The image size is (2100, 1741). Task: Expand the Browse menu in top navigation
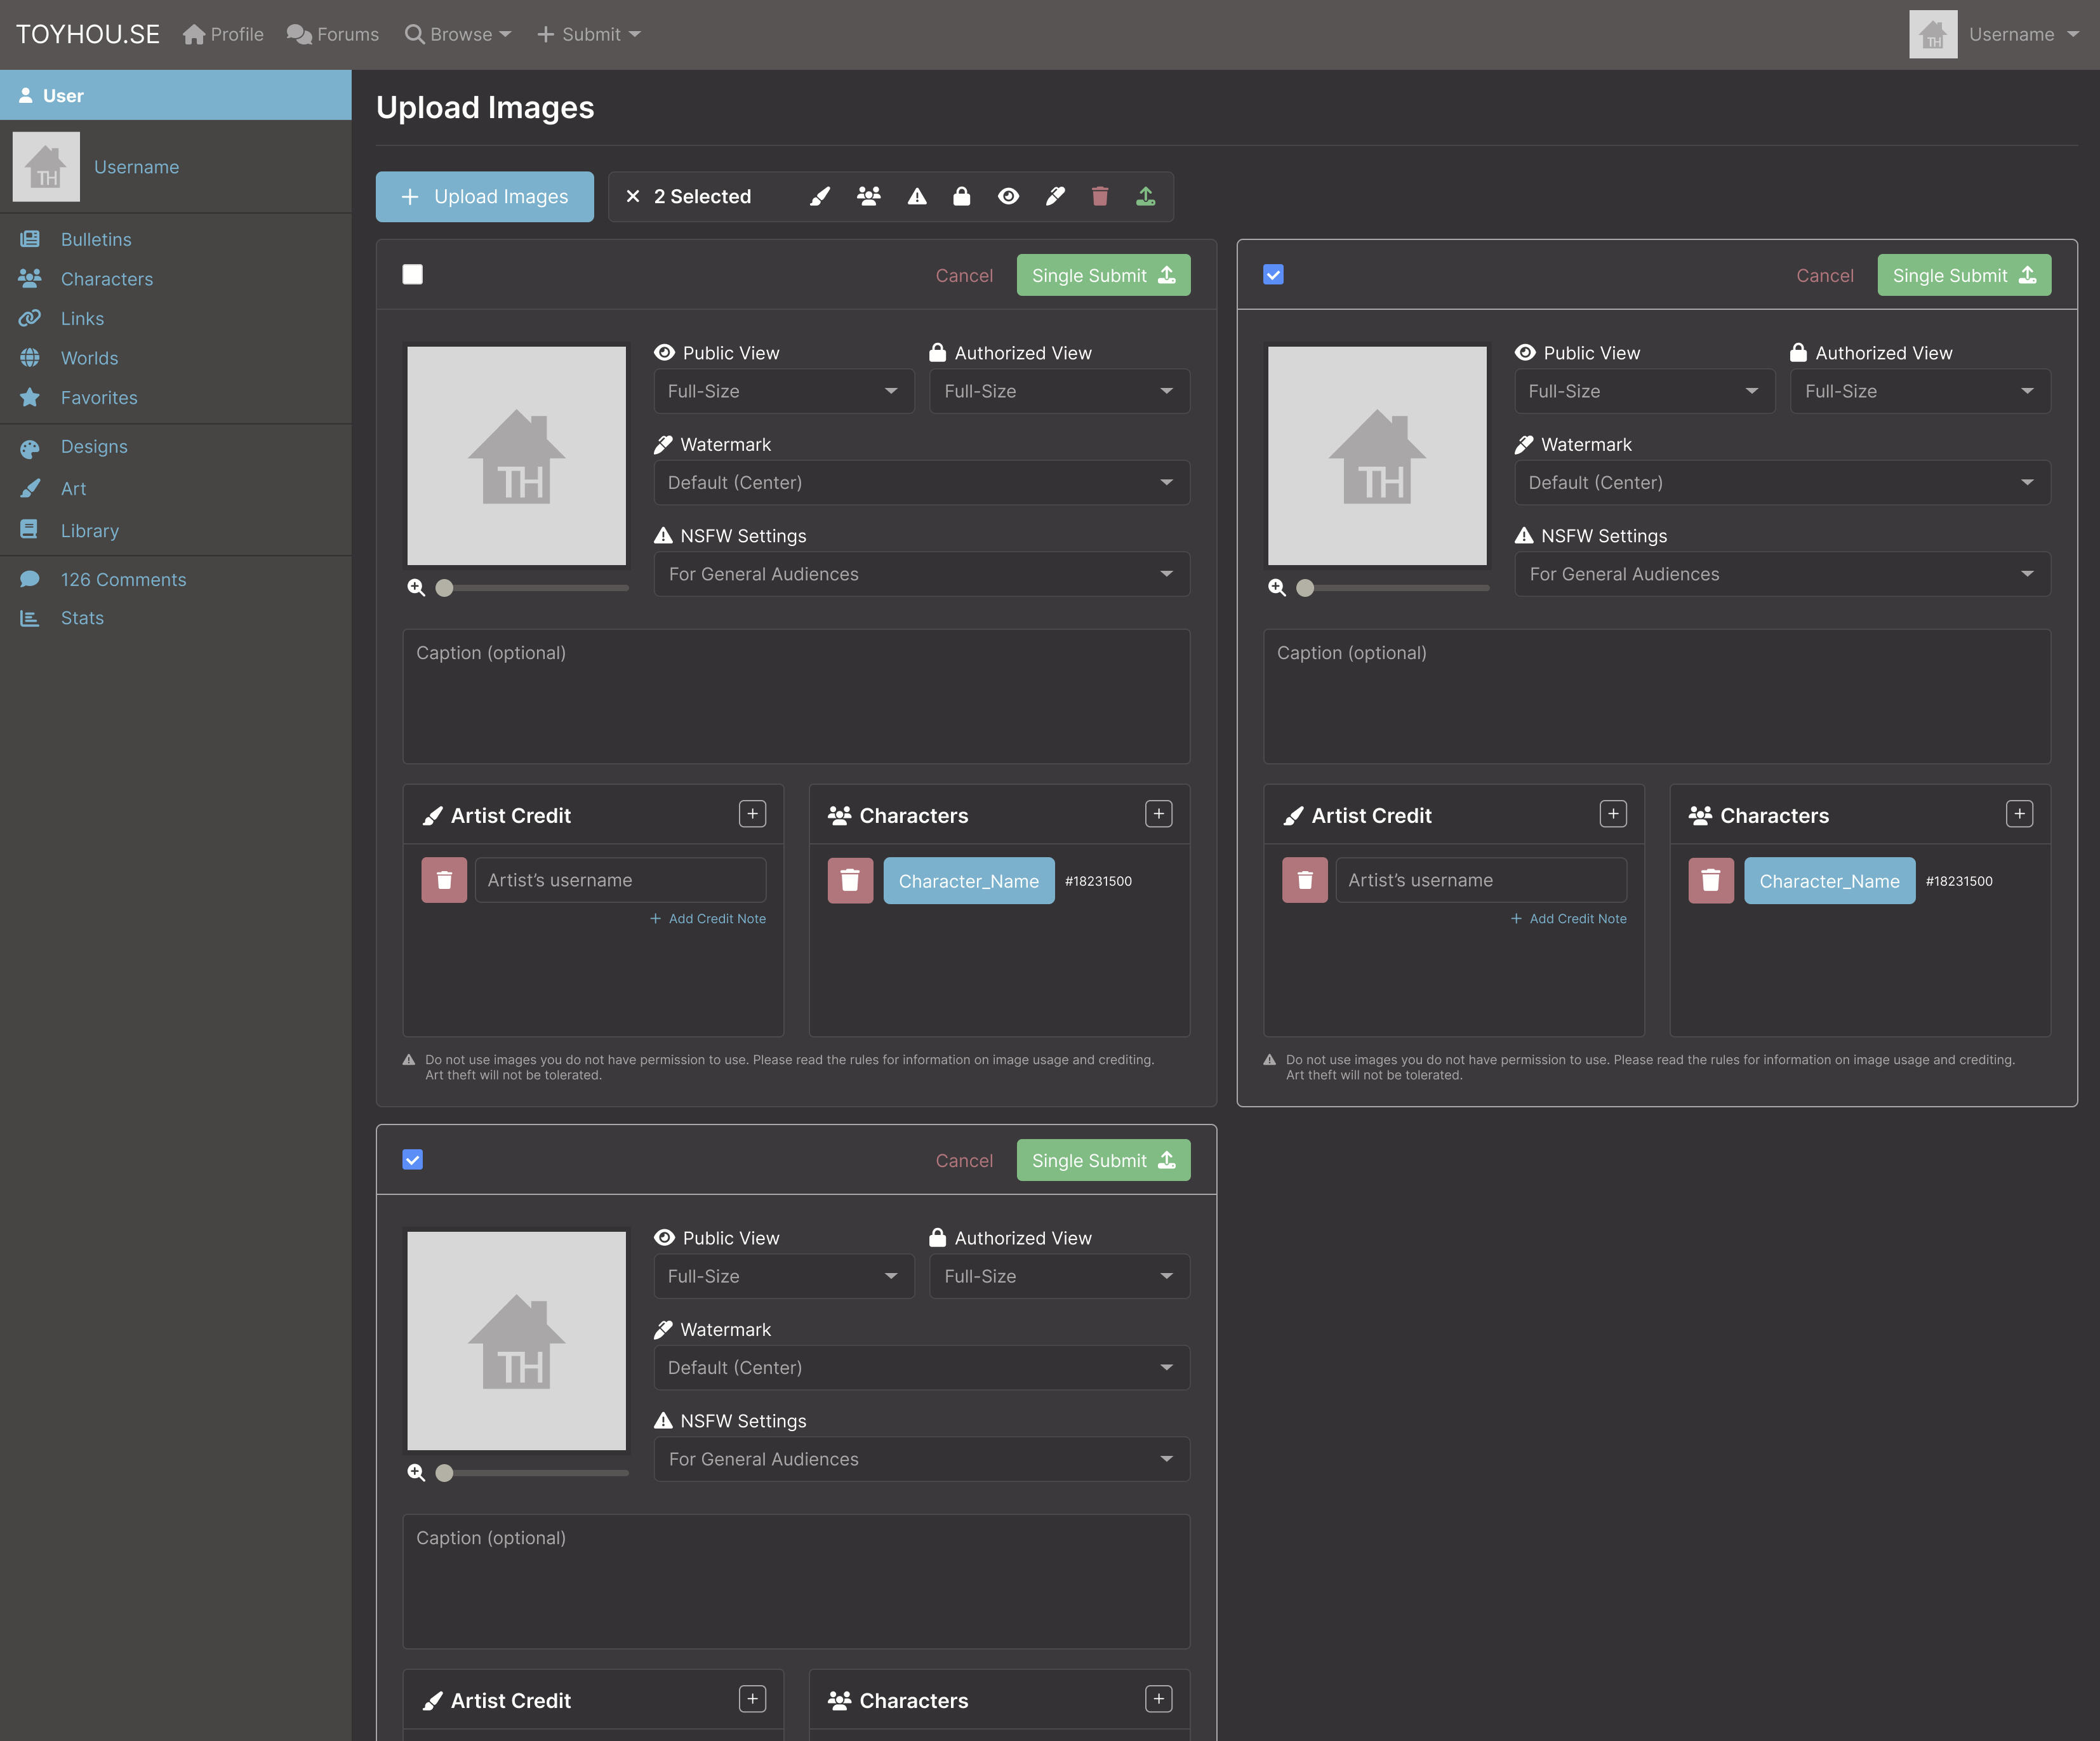[458, 35]
